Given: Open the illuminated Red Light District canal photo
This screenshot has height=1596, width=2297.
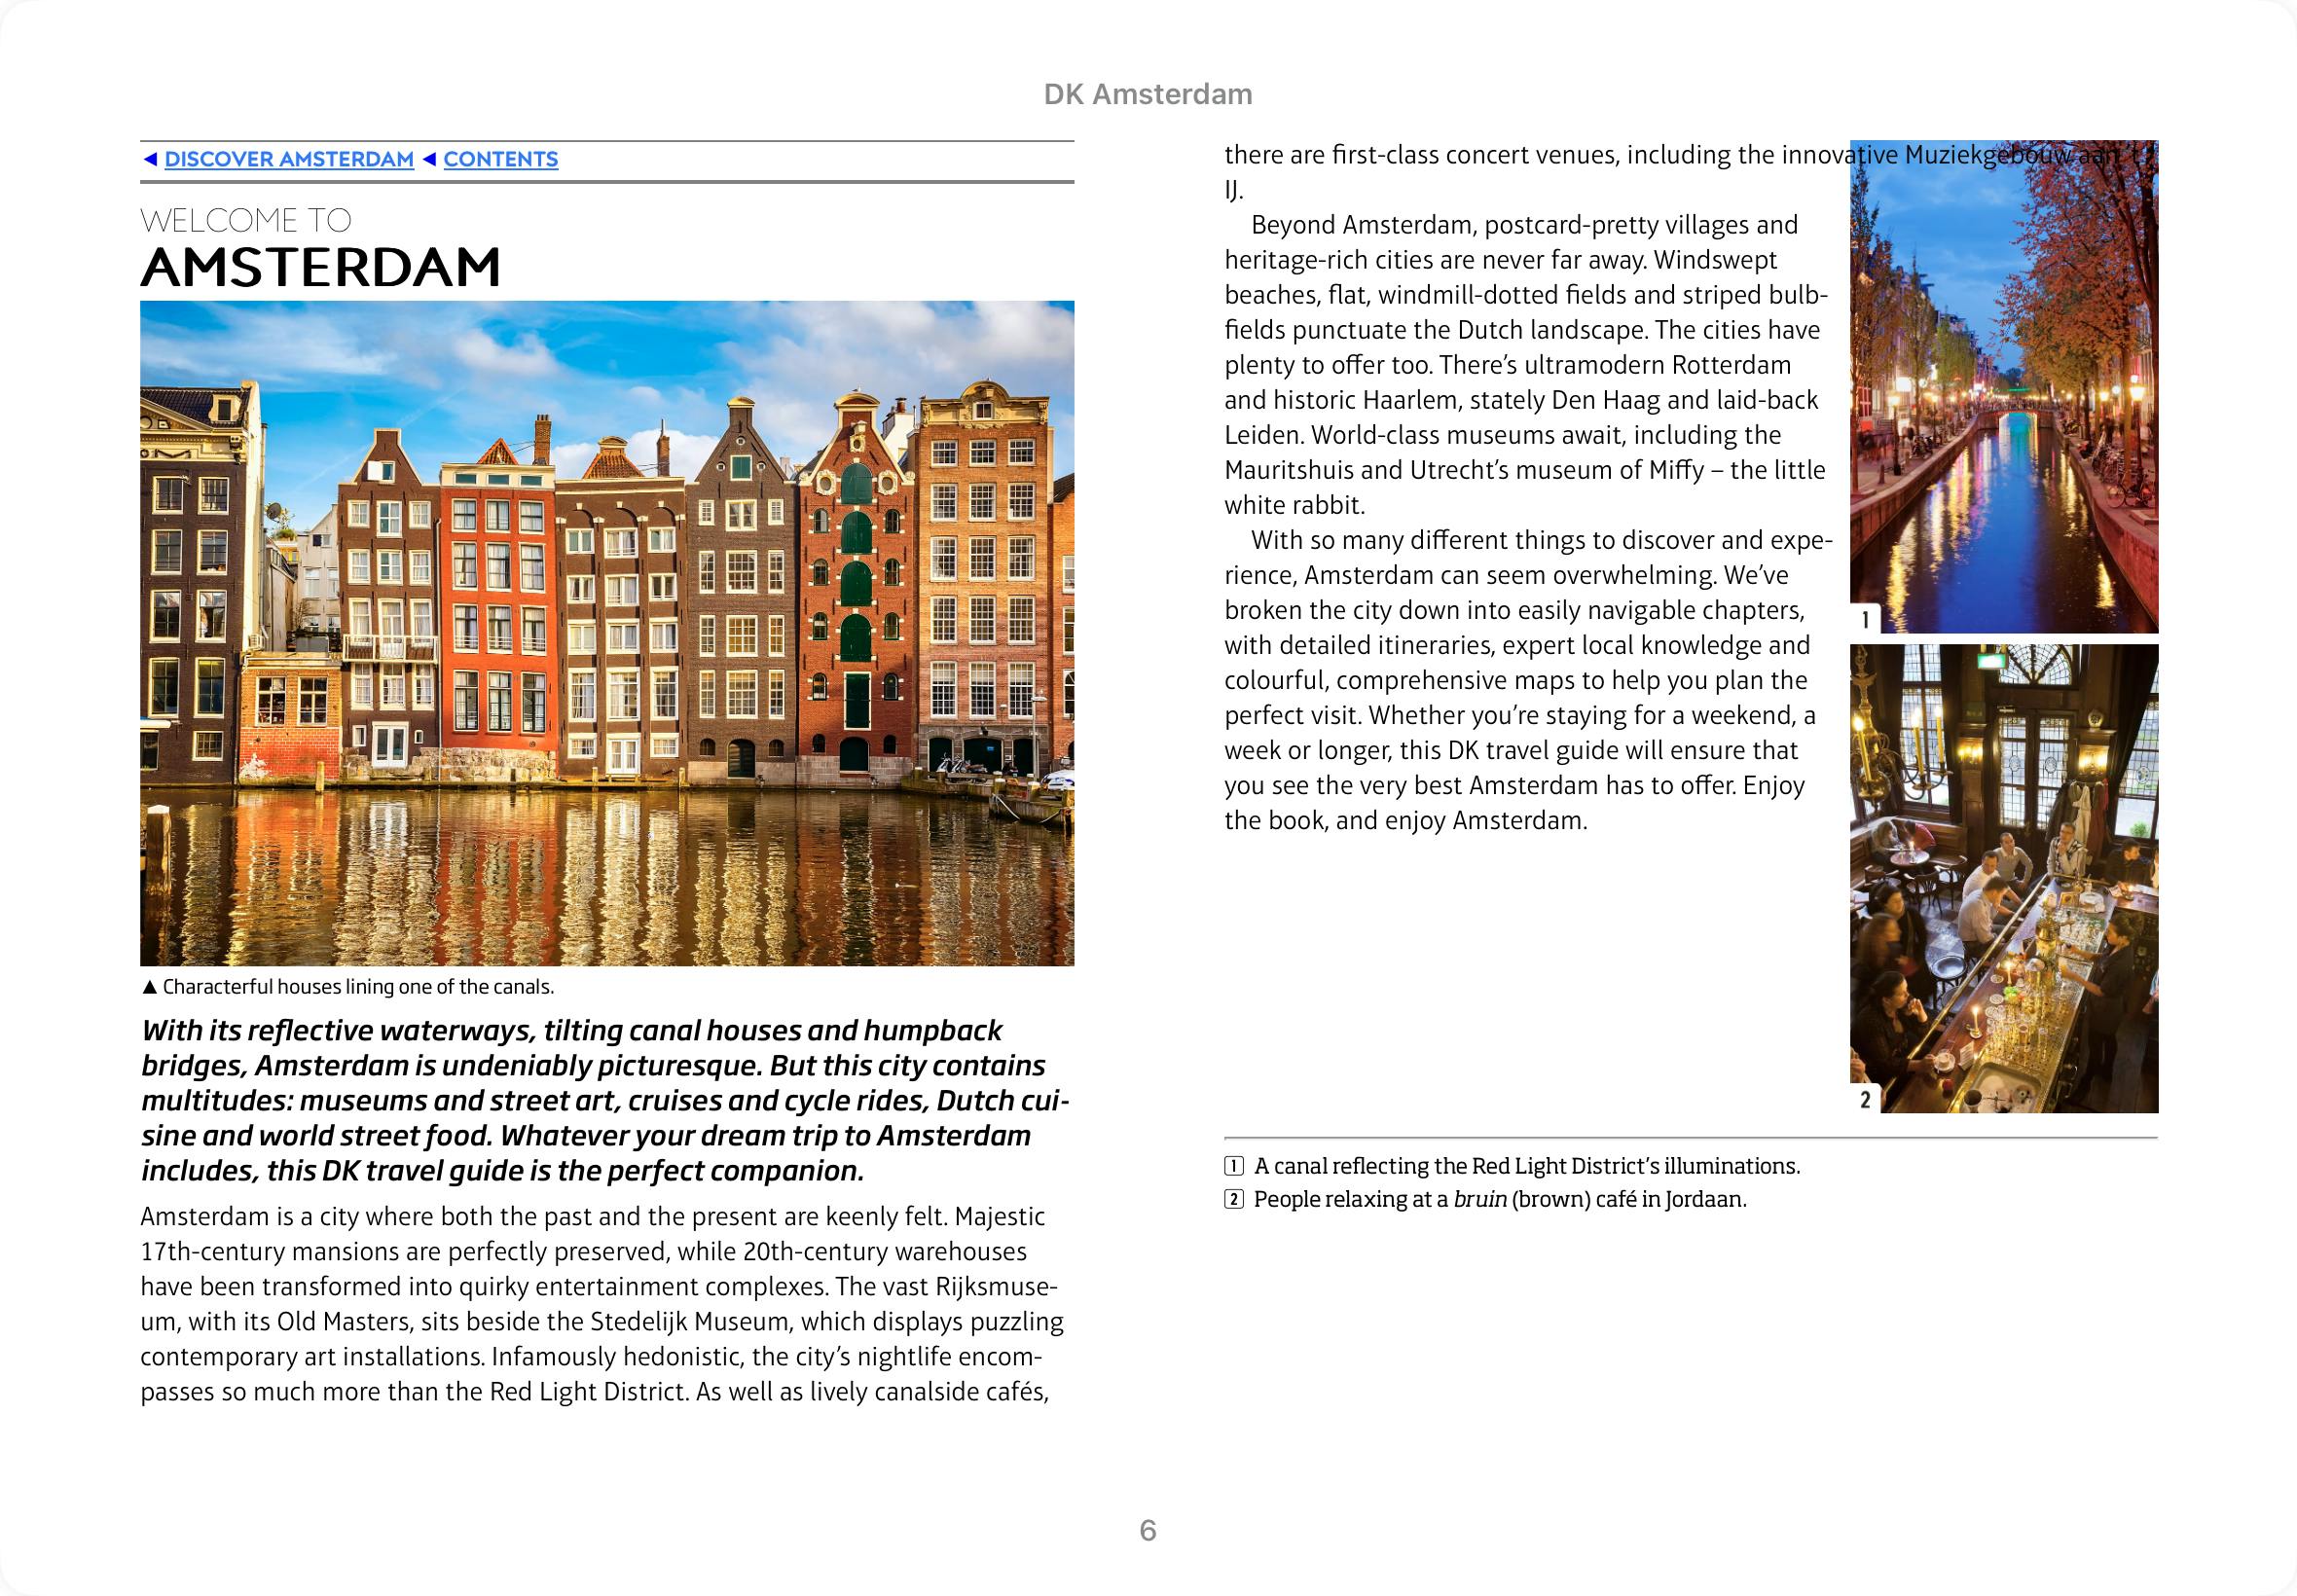Looking at the screenshot, I should 2003,400.
